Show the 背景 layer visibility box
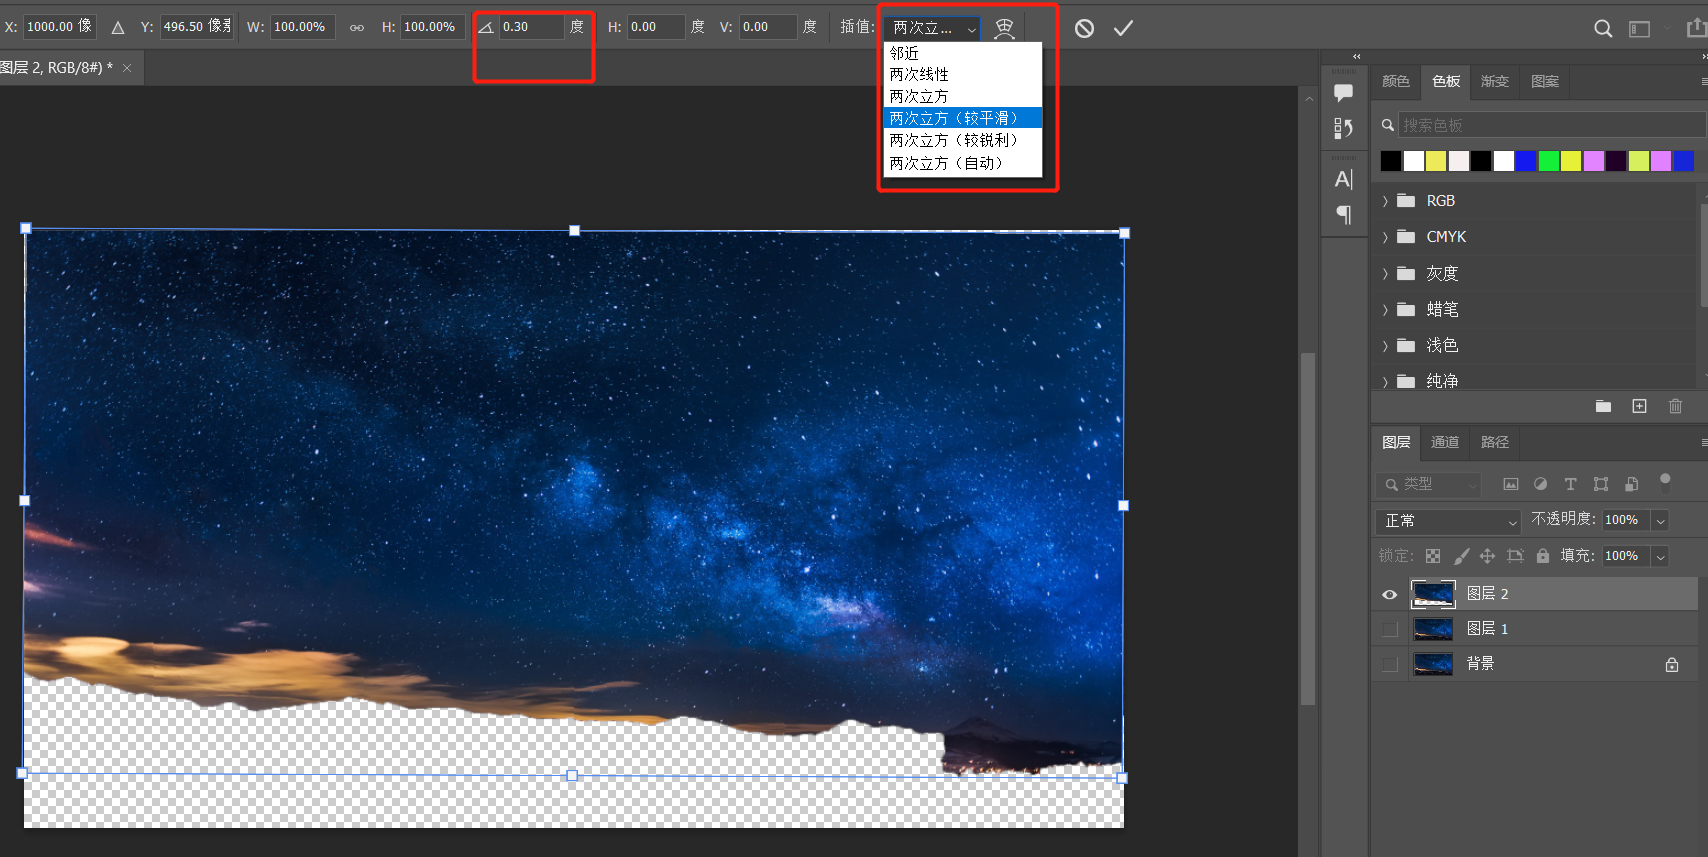This screenshot has height=857, width=1708. [x=1389, y=664]
